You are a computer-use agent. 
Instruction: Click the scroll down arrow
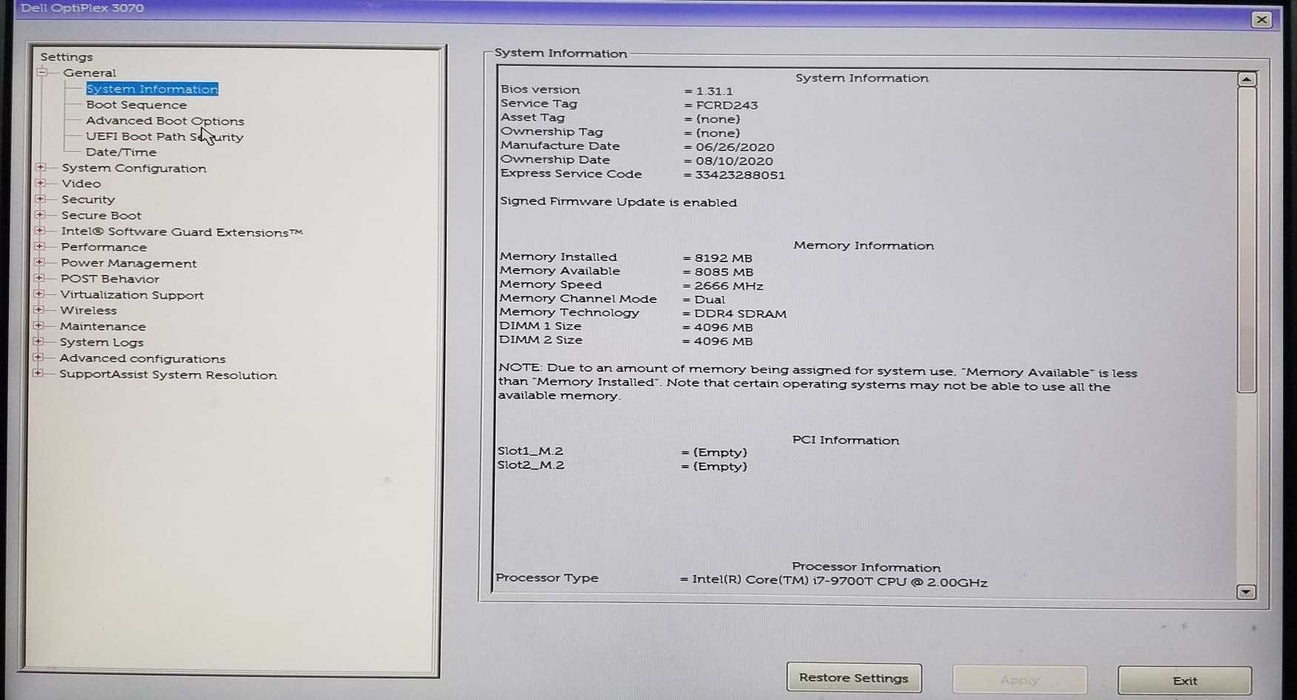(1246, 592)
